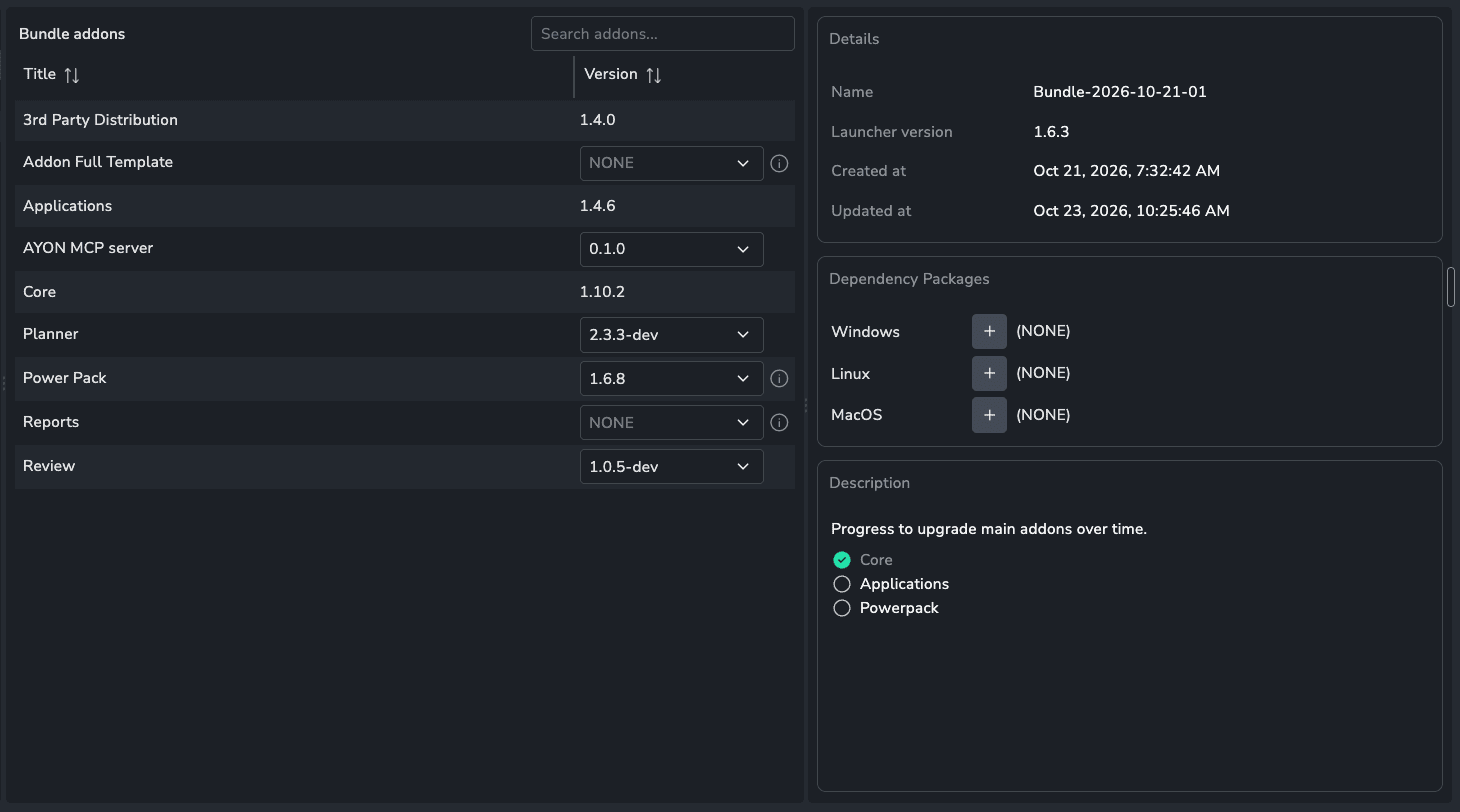Click the Bundle addons heading

pos(72,34)
